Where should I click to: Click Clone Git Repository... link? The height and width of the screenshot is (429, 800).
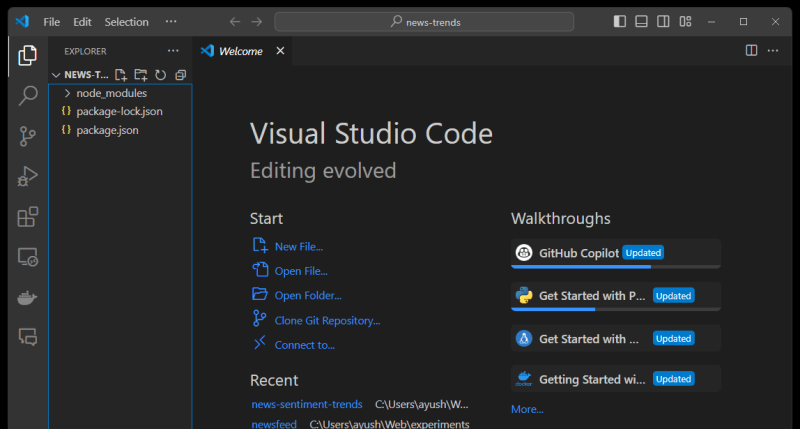(x=327, y=321)
